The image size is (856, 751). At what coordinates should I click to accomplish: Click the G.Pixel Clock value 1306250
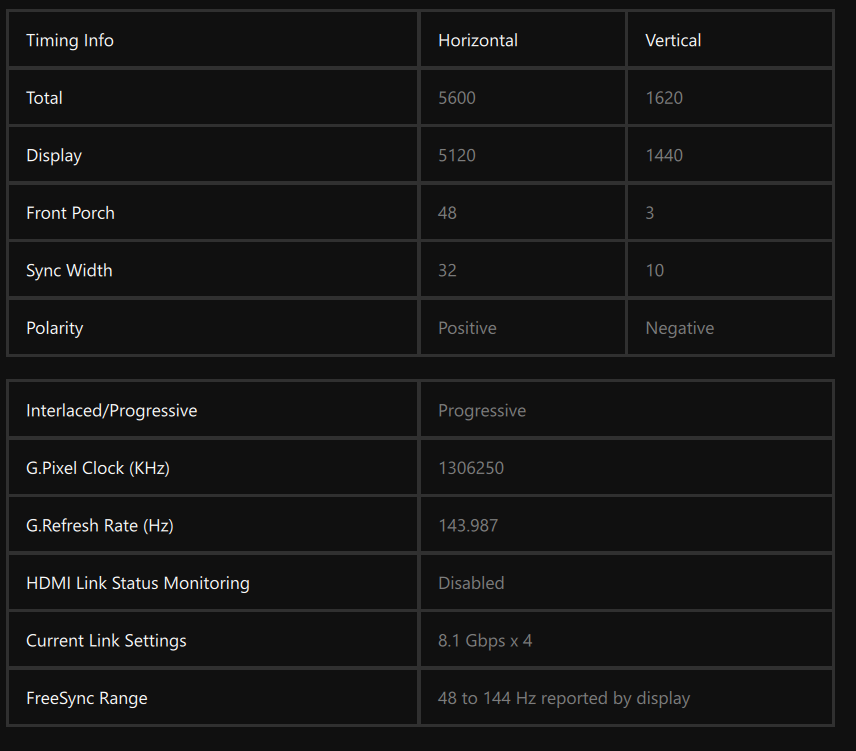(471, 468)
